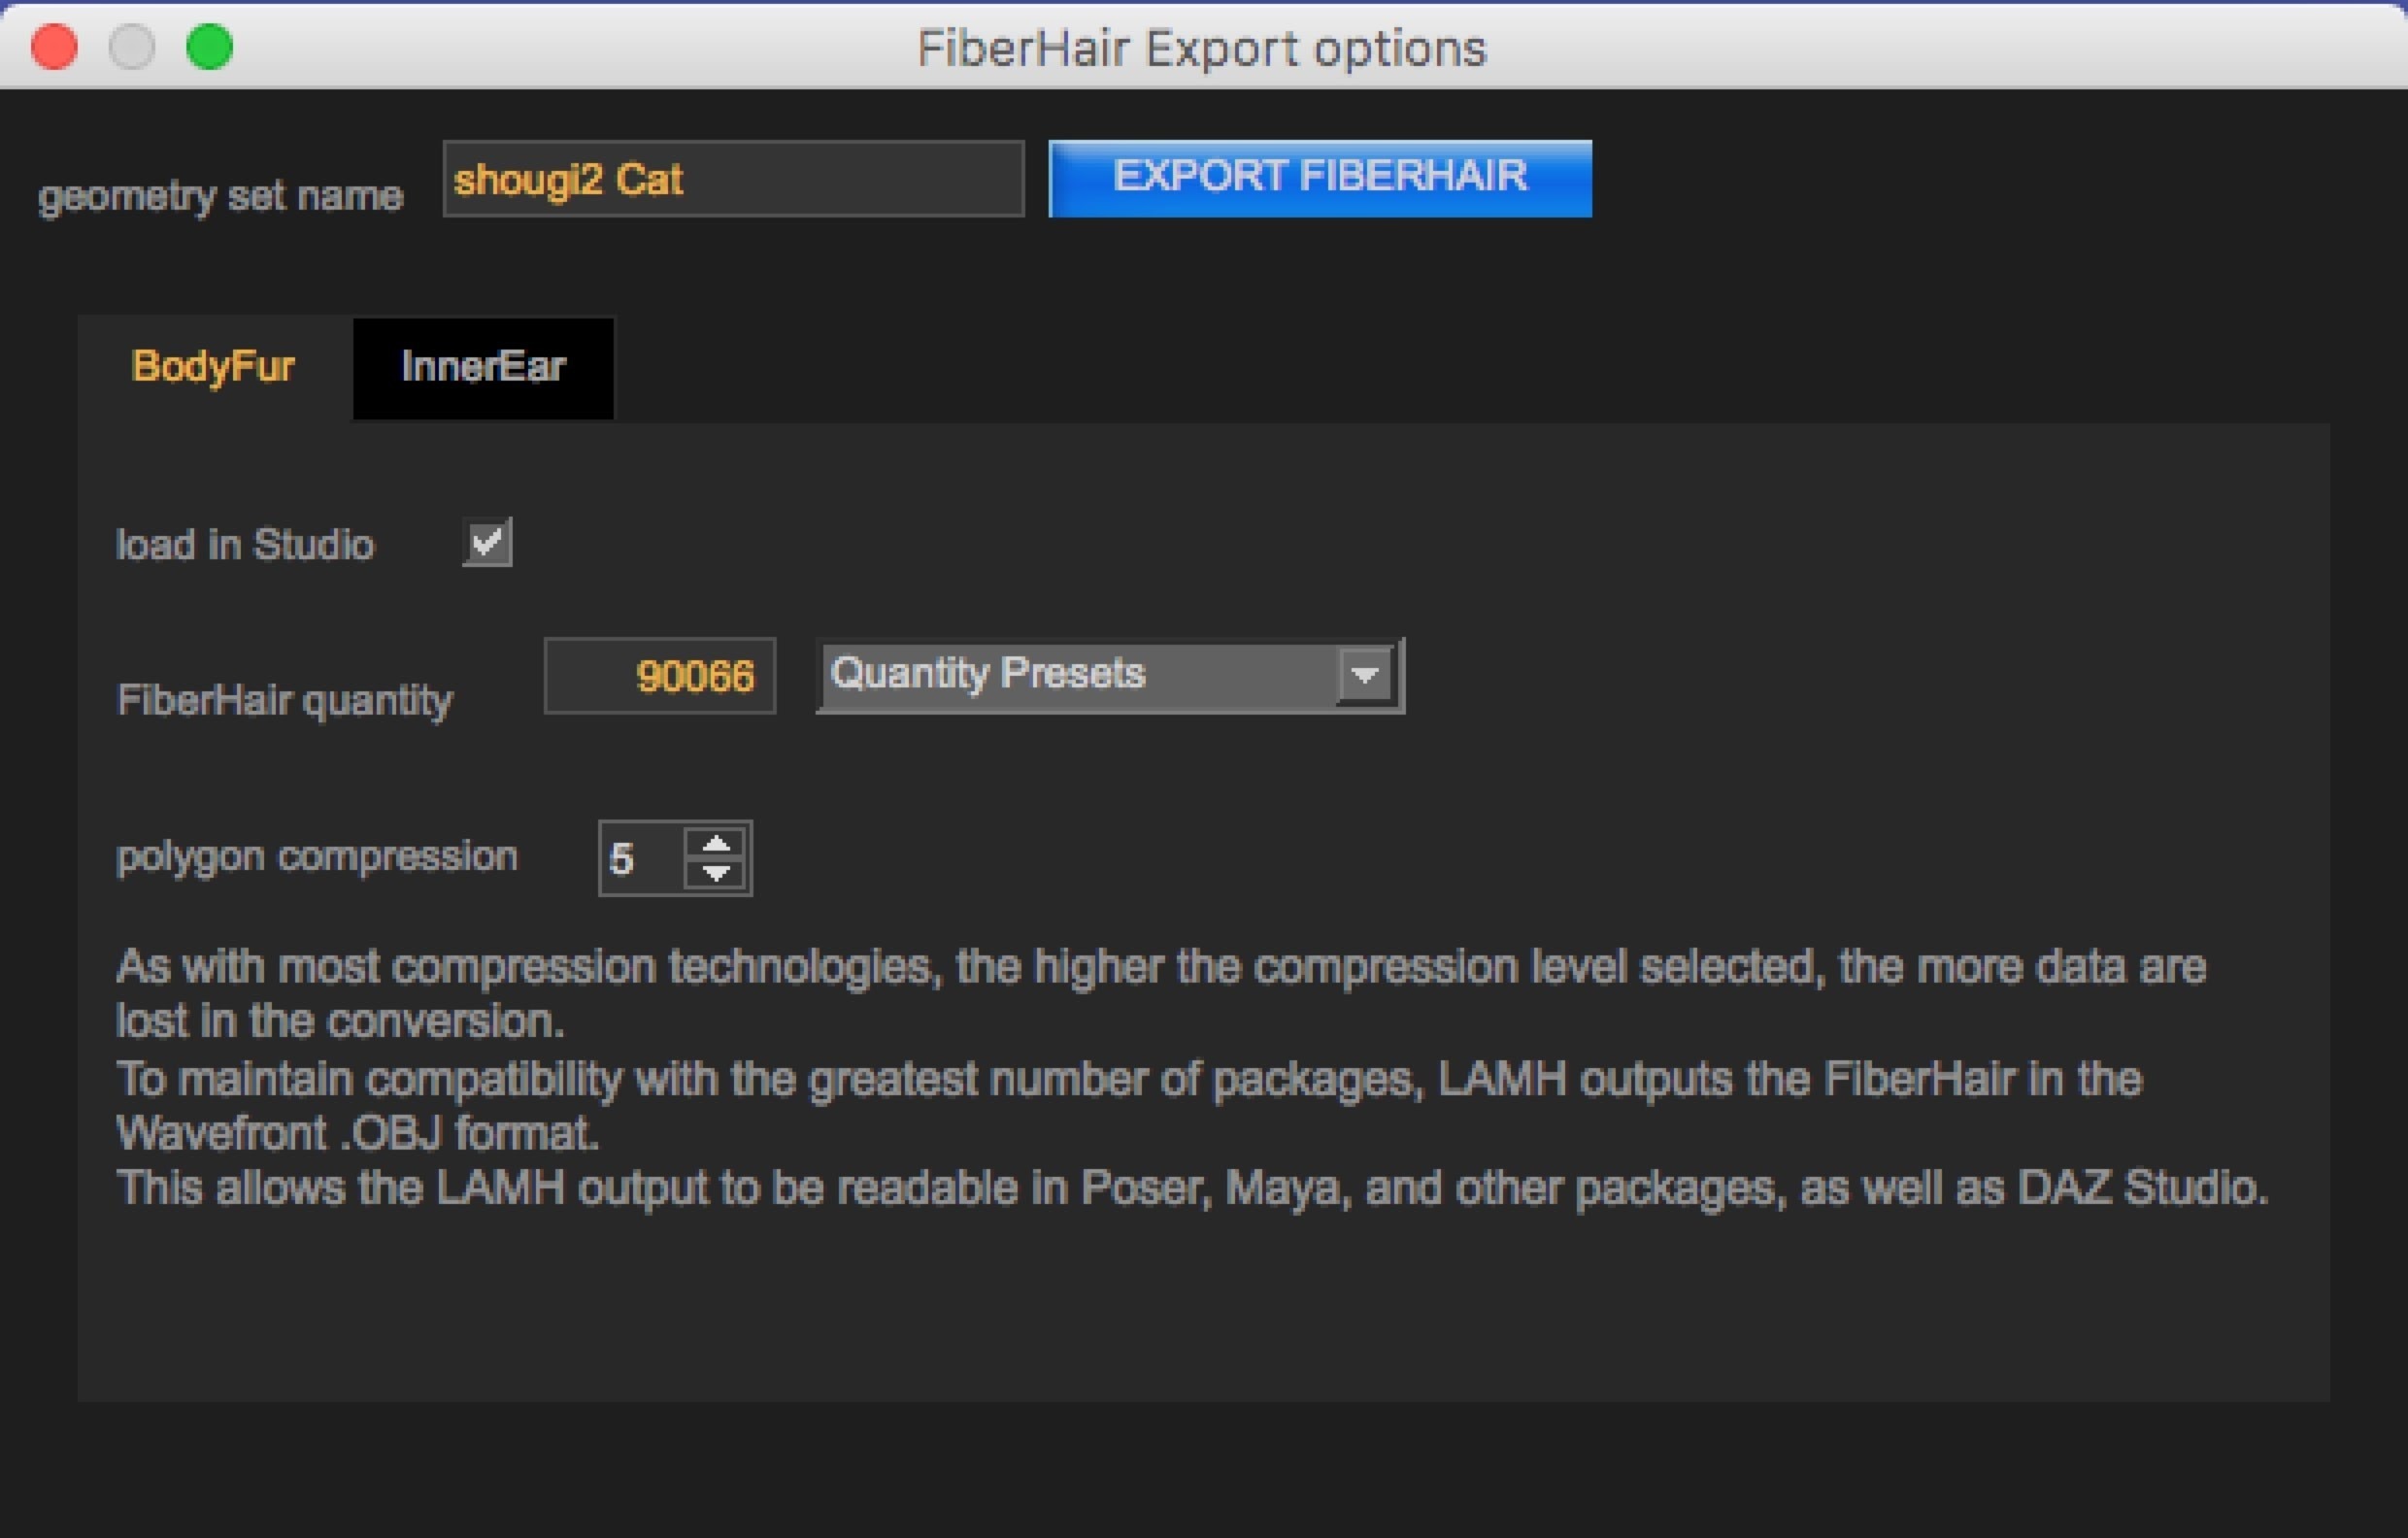Focus the FiberHair quantity number field
Screen dimensions: 2408x1538
coord(660,676)
